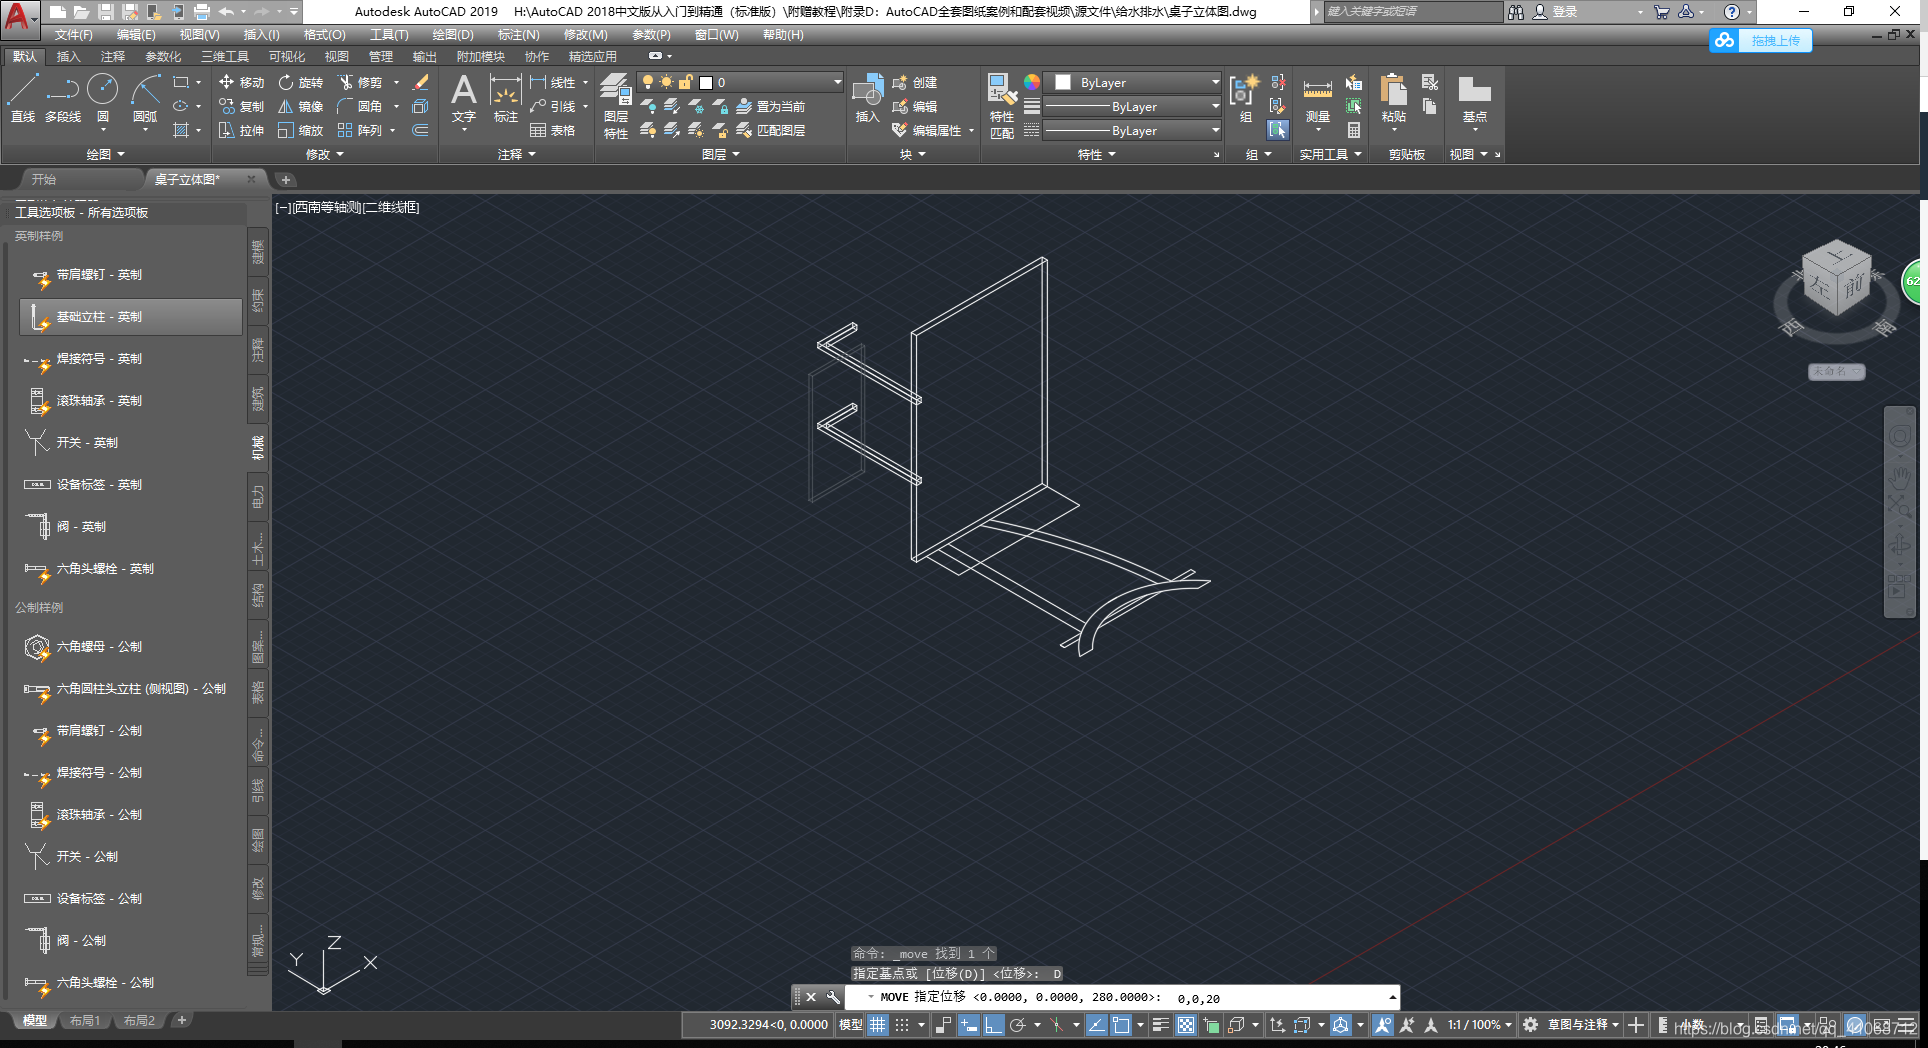Switch to the 插入 ribbon tab

(68, 56)
